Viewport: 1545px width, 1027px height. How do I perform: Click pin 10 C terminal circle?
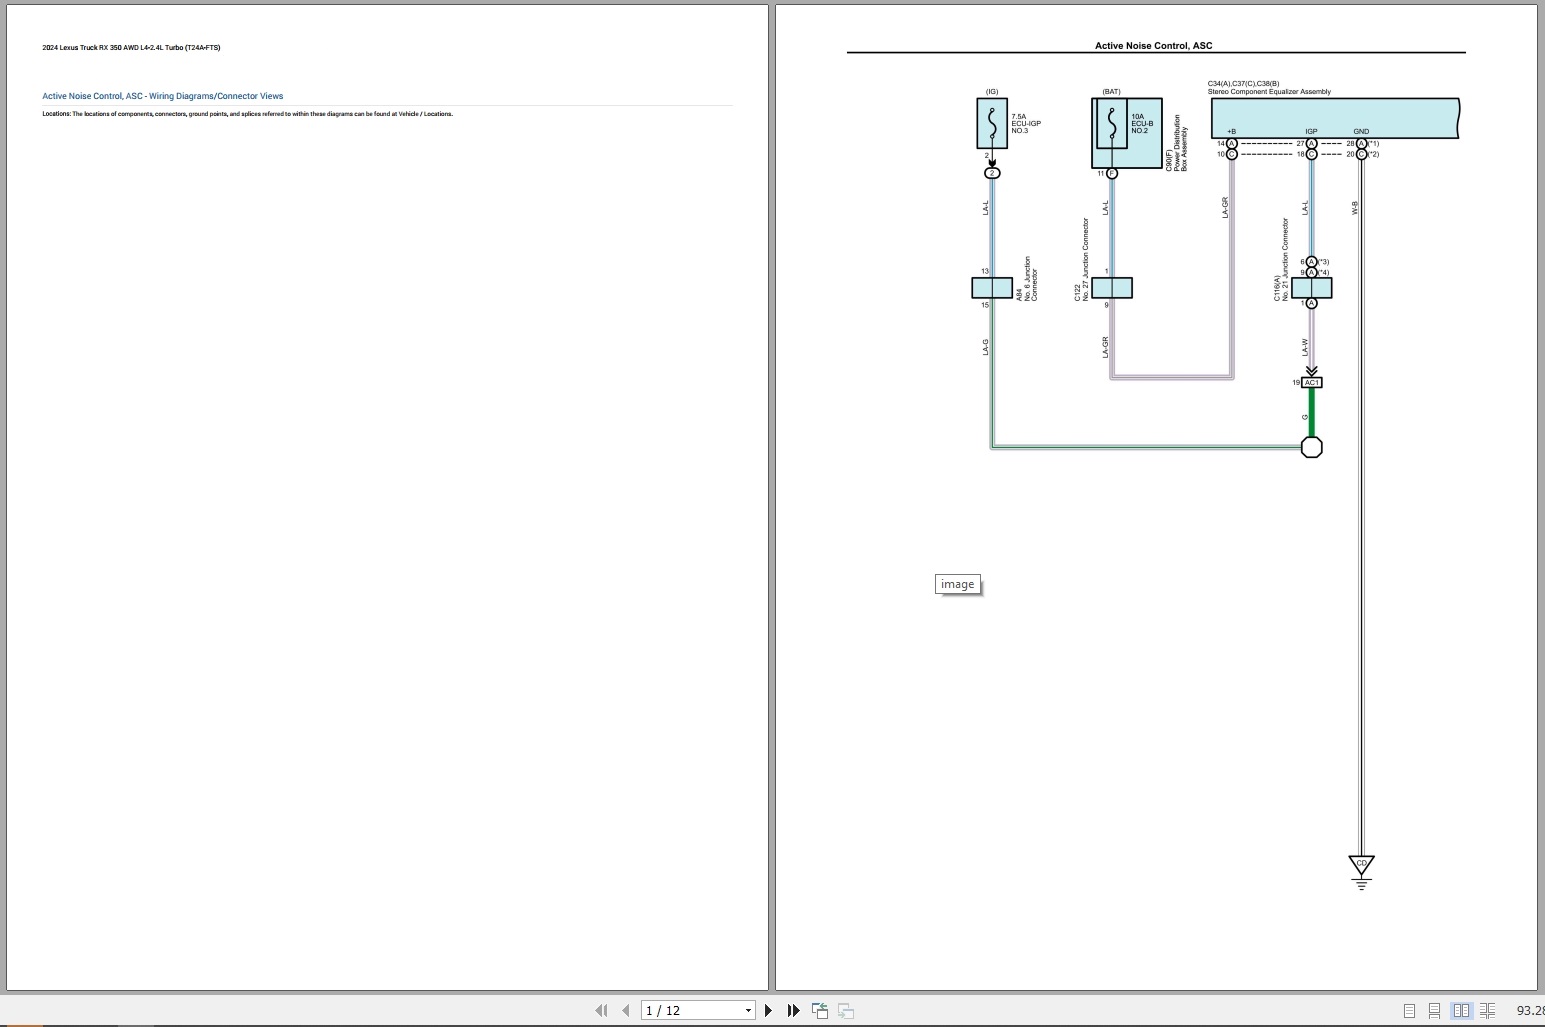[x=1232, y=155]
